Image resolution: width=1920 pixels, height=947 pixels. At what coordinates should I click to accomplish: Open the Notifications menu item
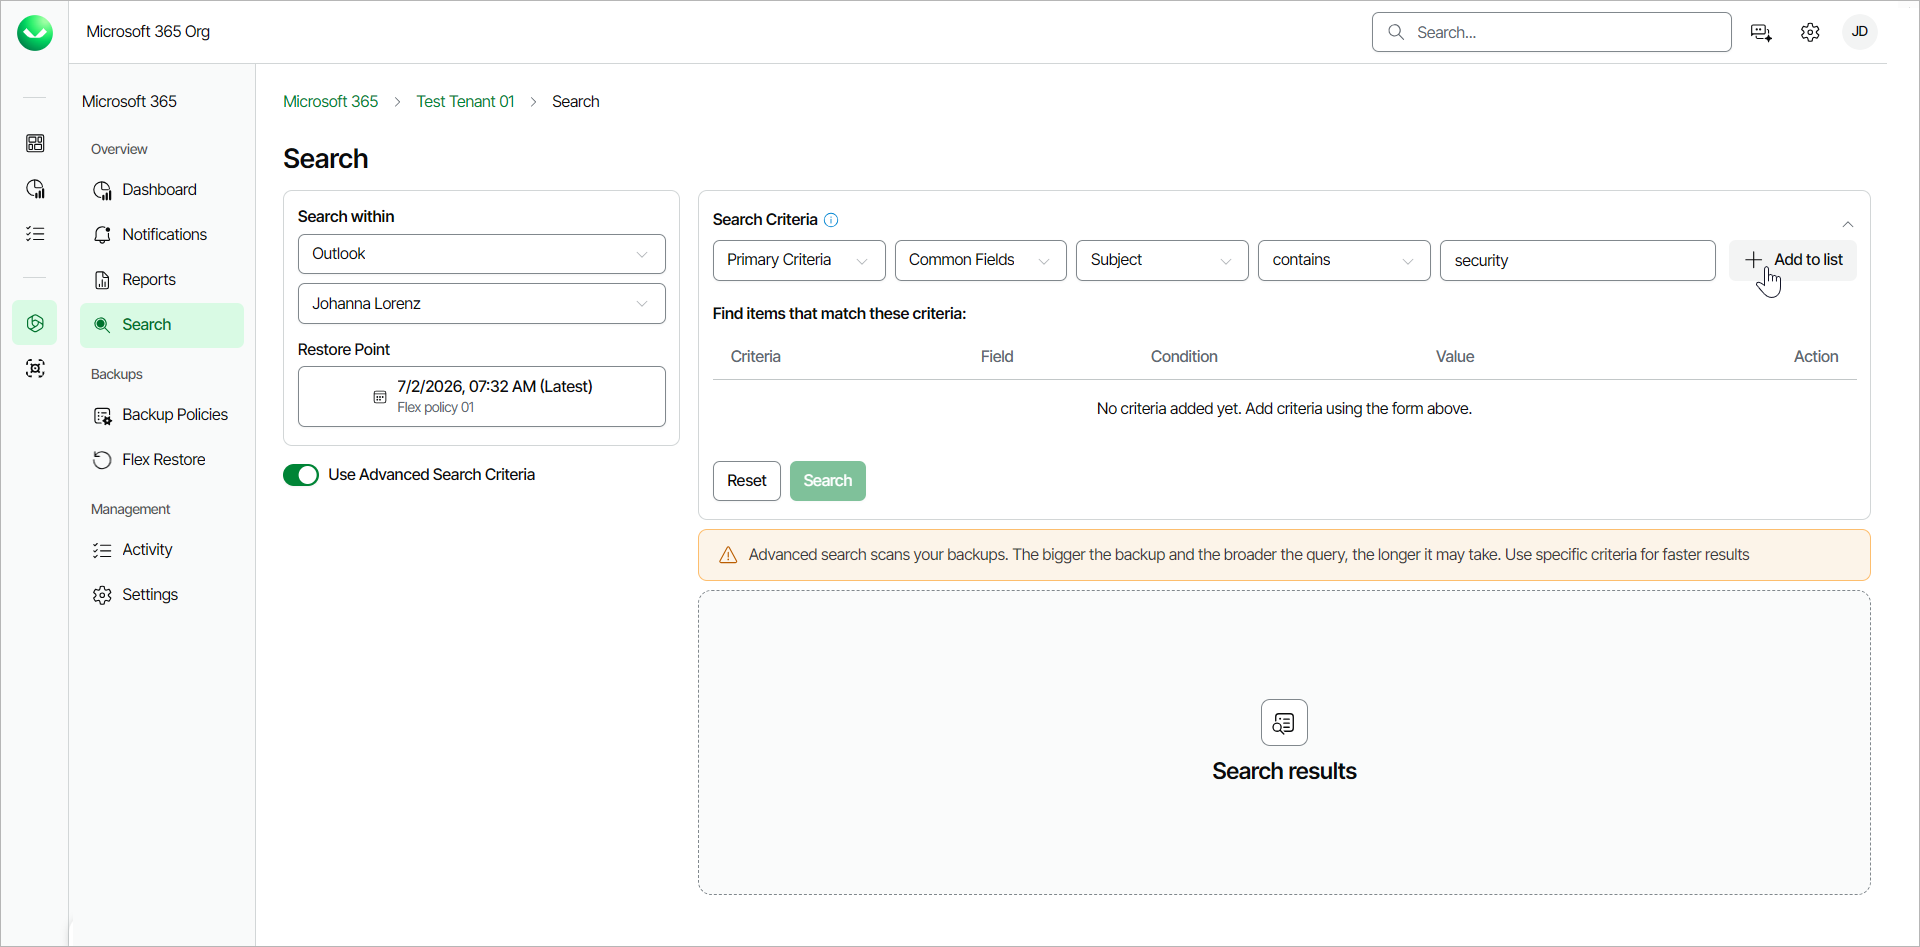[161, 235]
